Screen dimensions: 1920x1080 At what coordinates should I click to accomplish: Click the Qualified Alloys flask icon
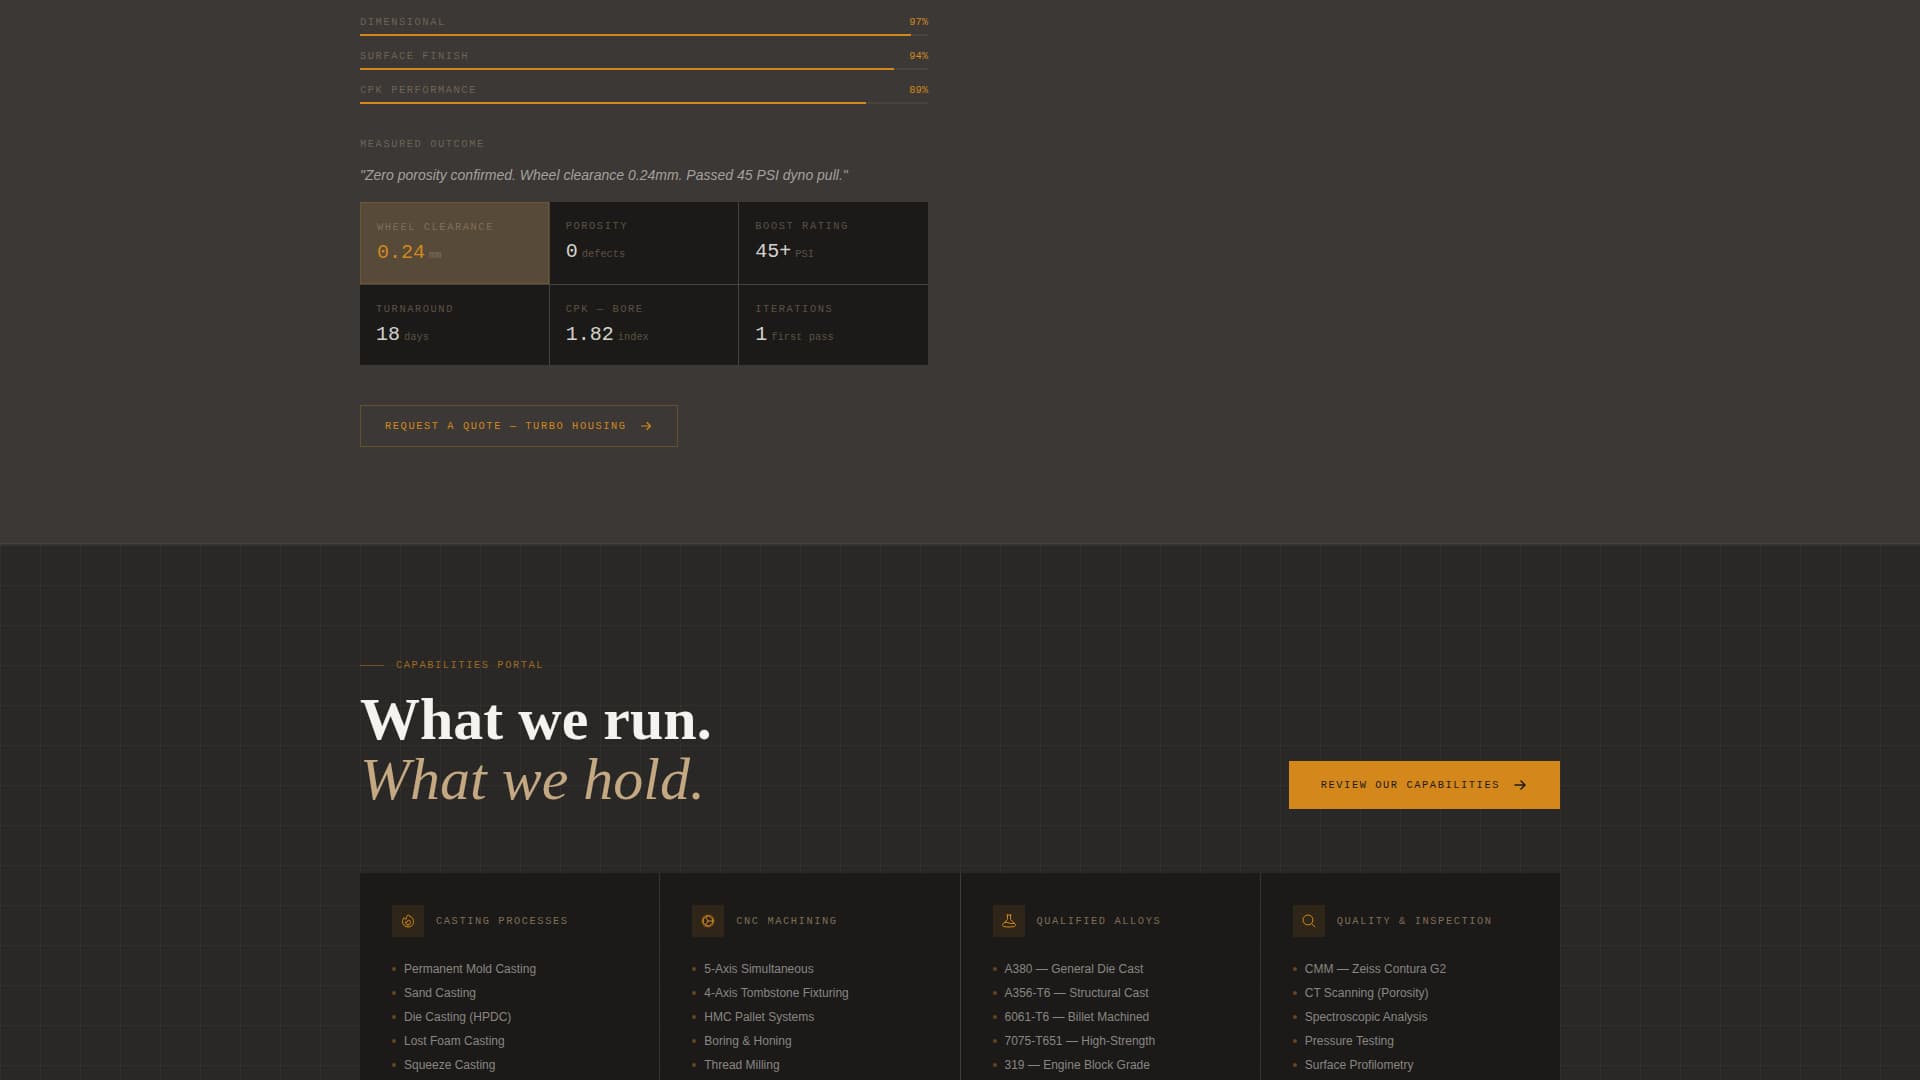(1008, 921)
